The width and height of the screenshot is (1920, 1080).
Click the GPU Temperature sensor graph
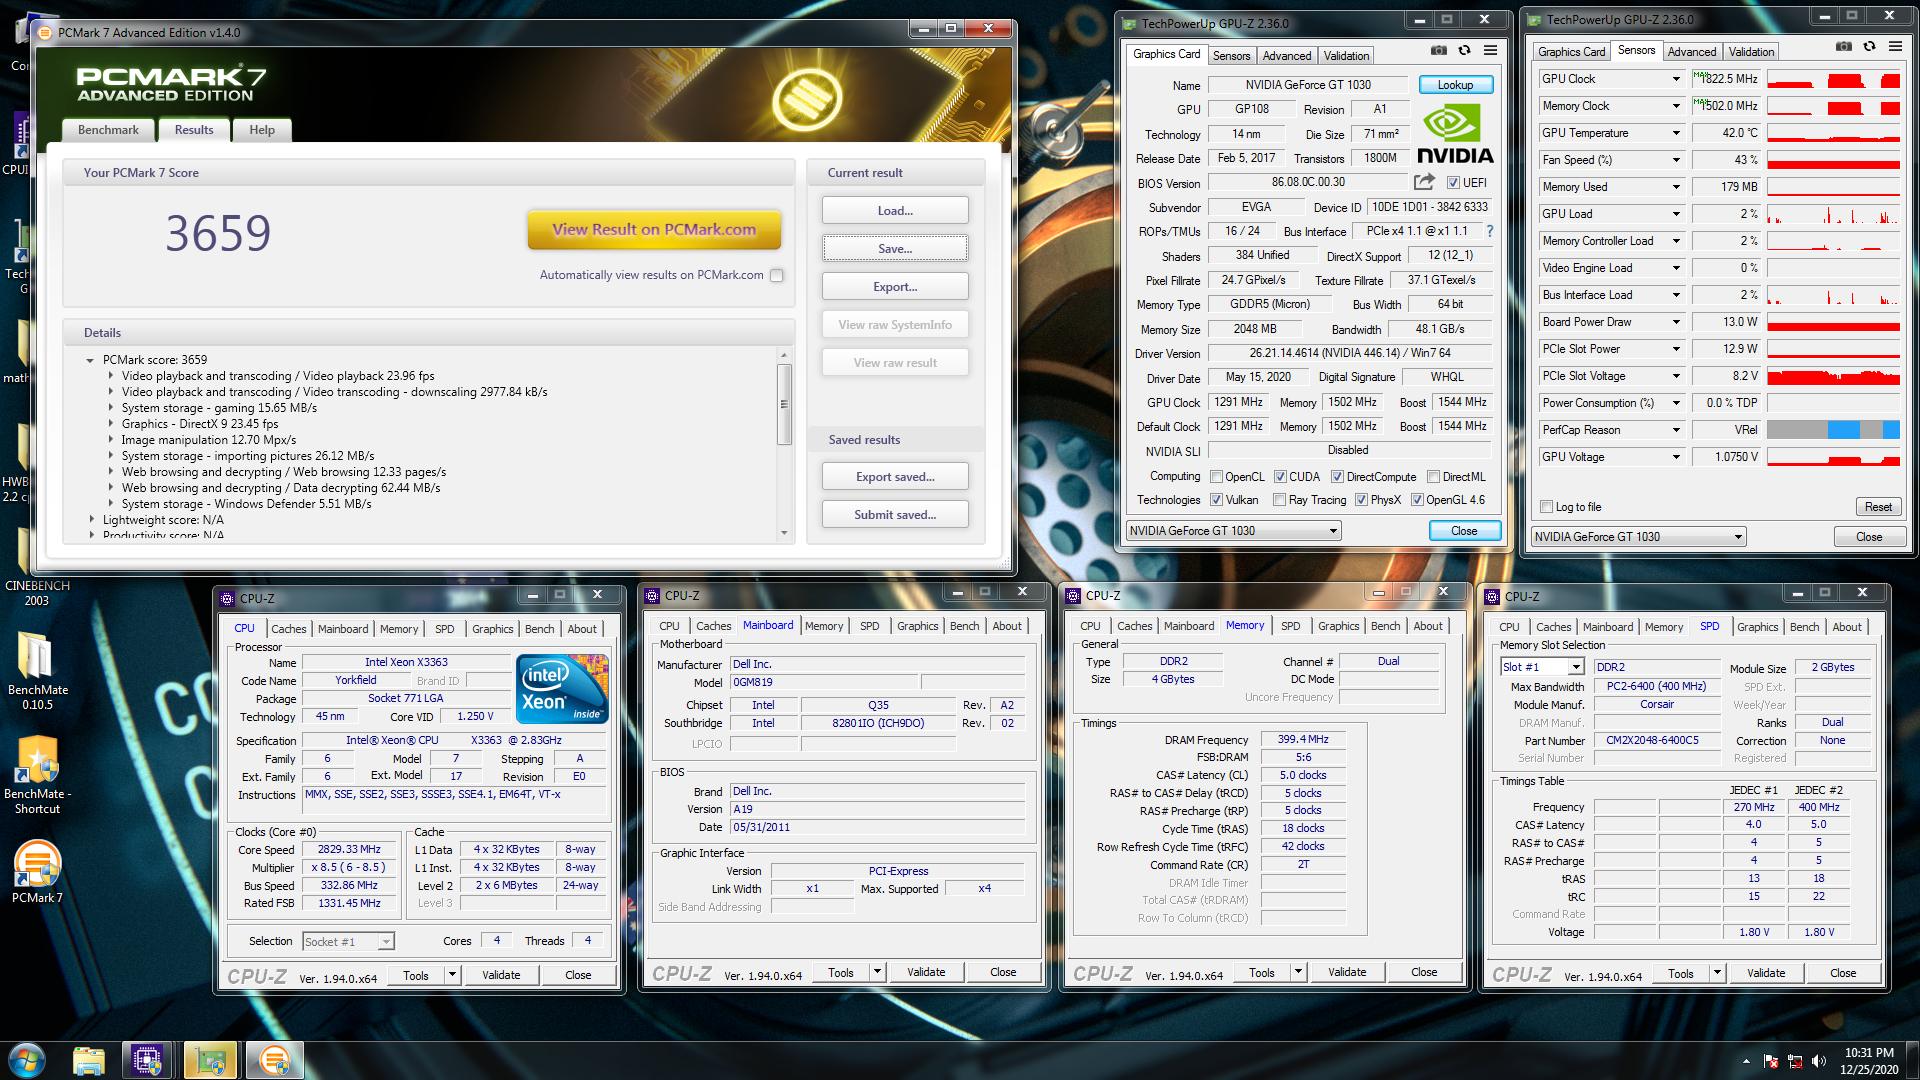(x=1833, y=133)
